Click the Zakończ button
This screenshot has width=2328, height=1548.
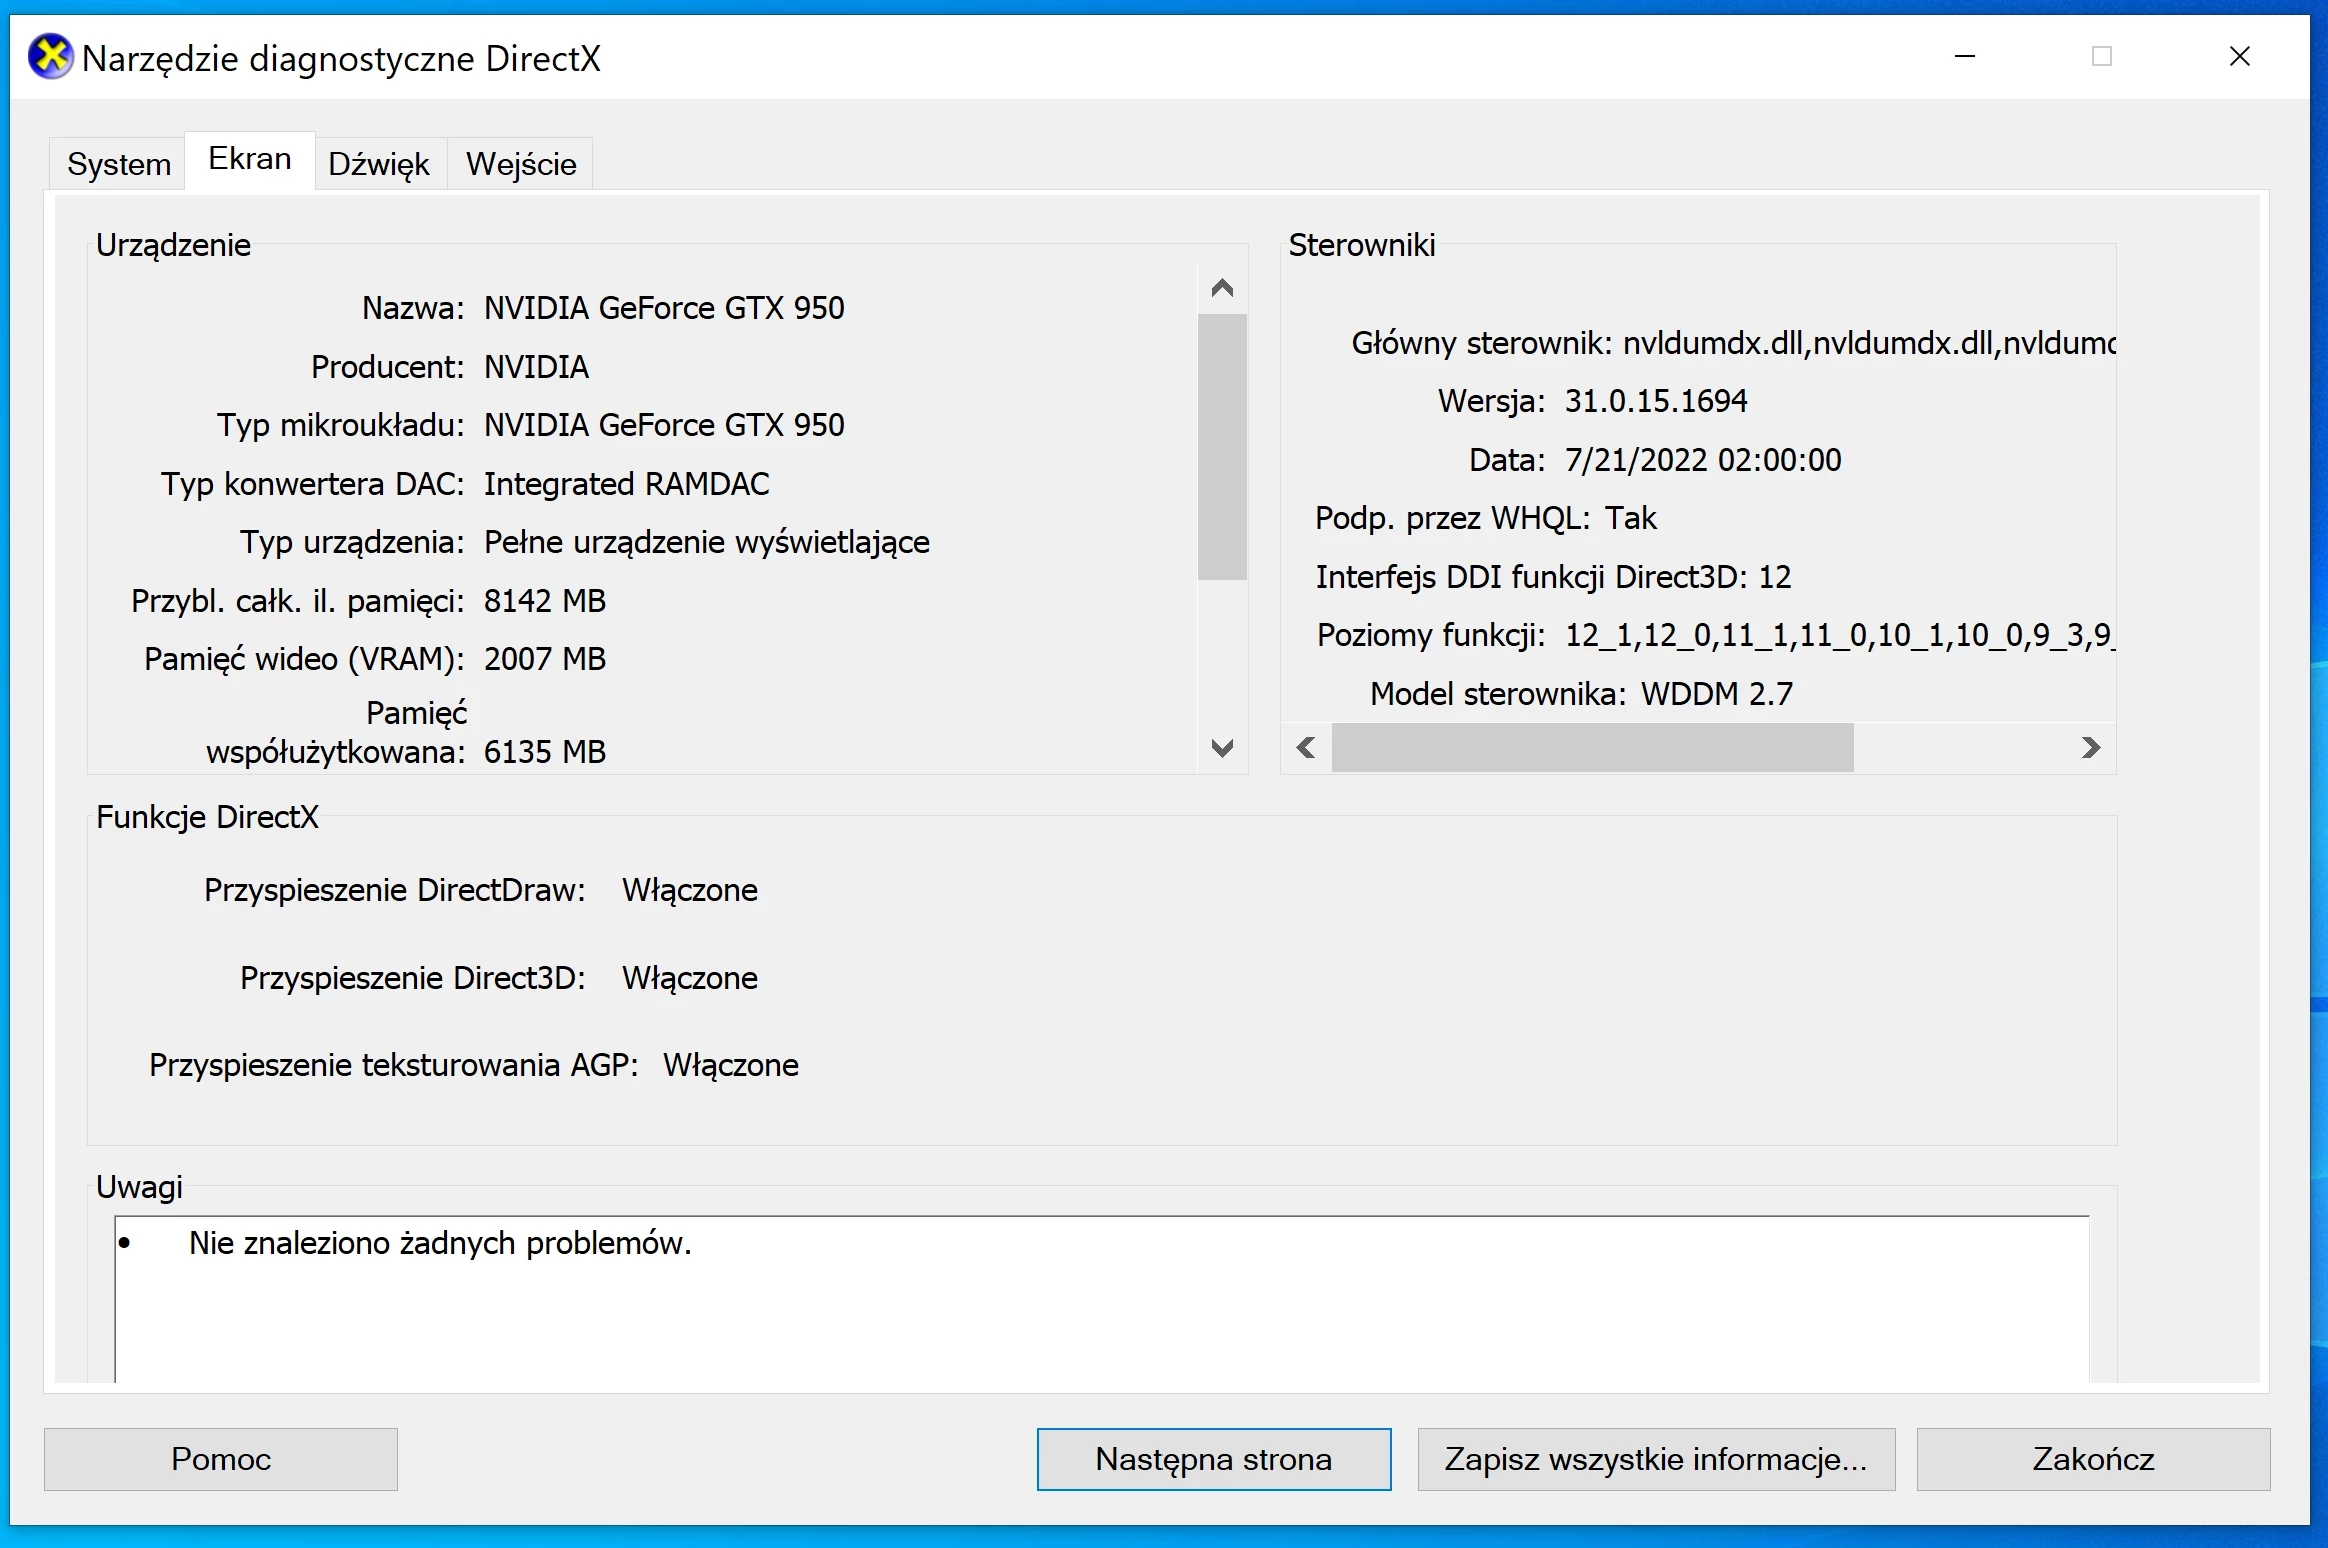tap(2093, 1459)
